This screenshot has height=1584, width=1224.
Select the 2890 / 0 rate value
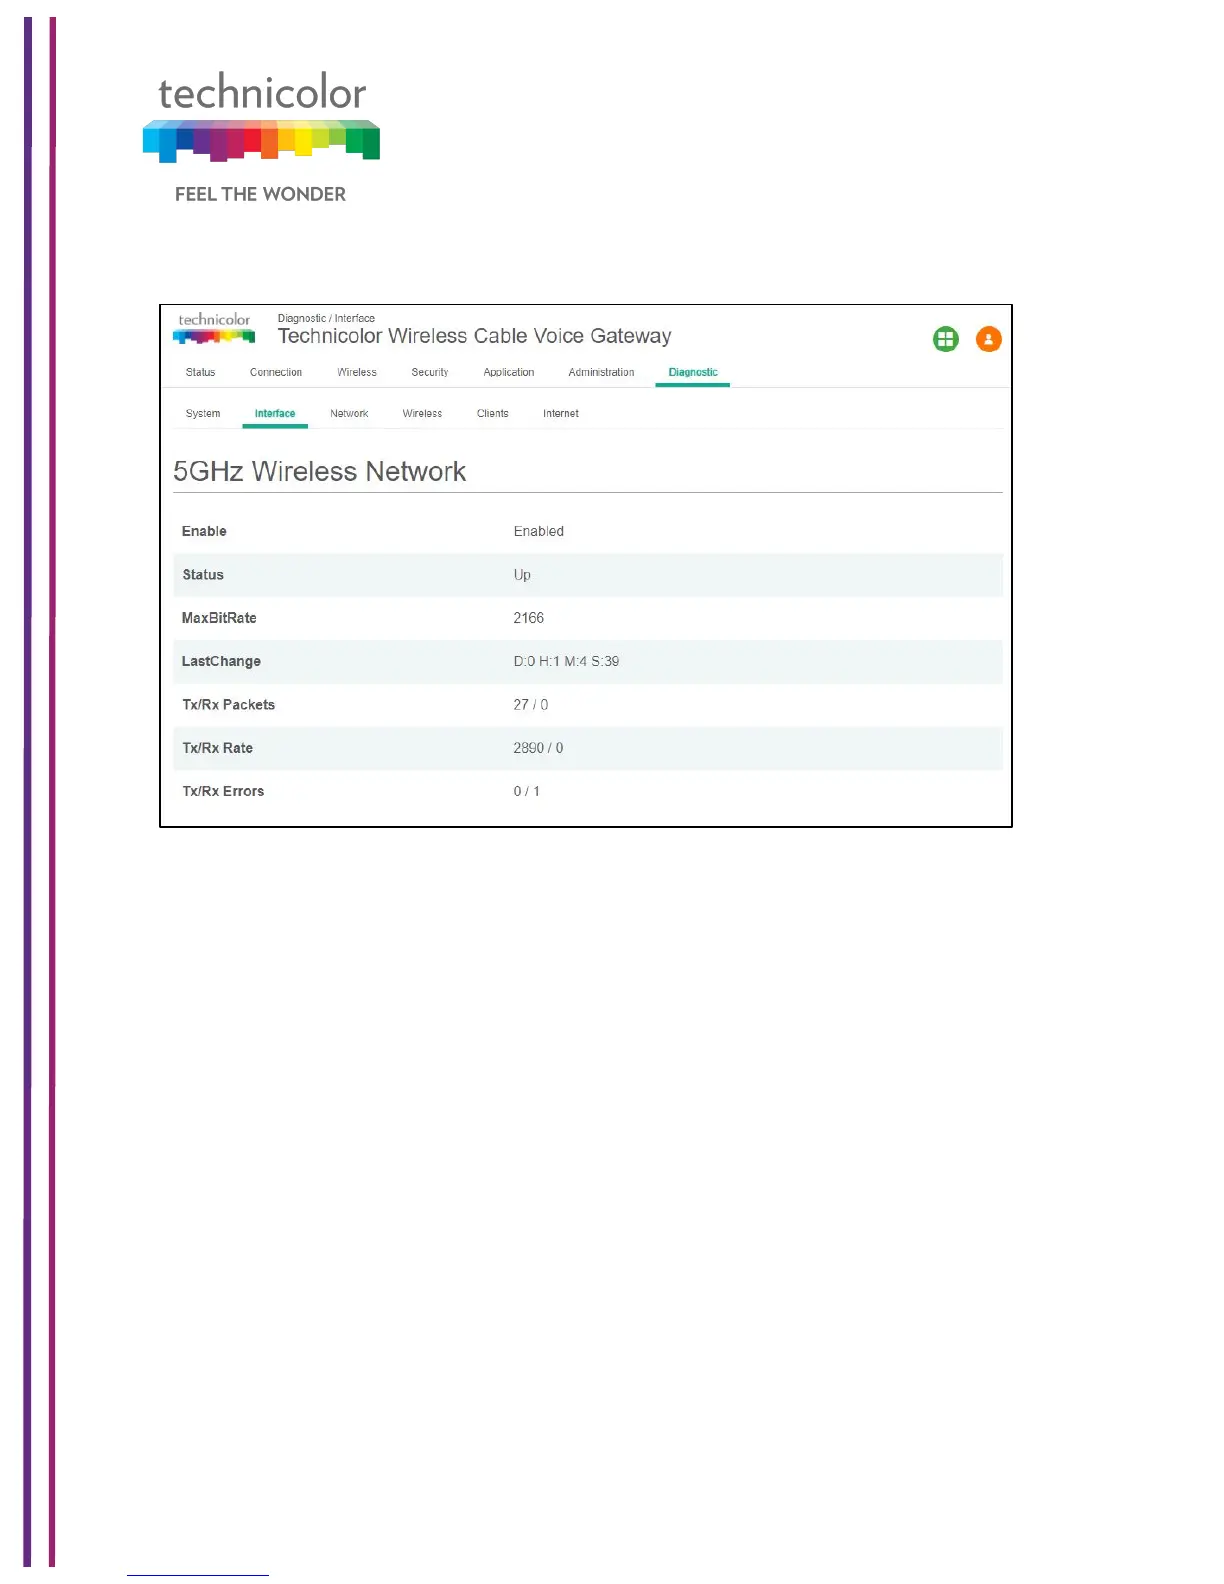(x=538, y=748)
